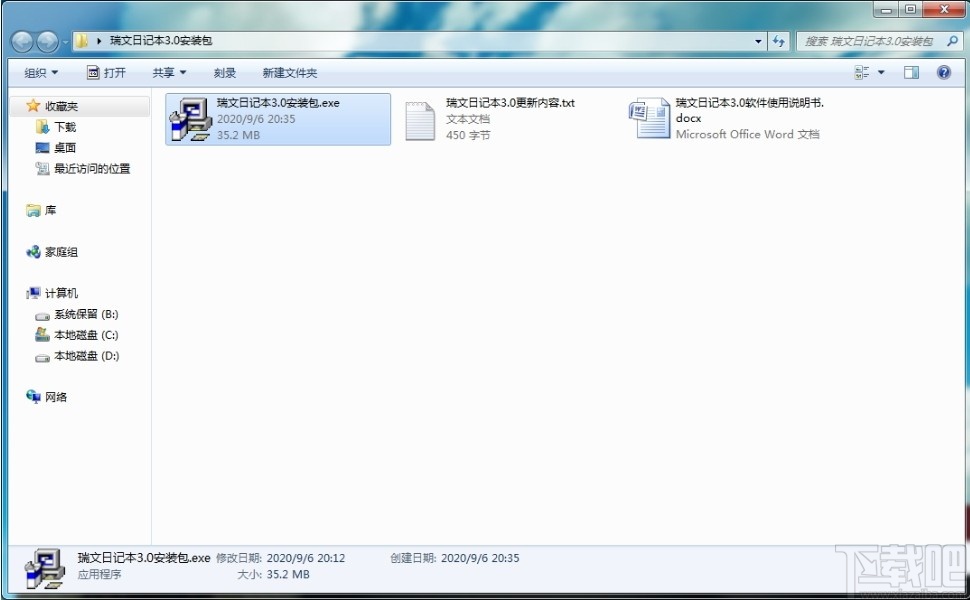The height and width of the screenshot is (600, 970).
Task: Refresh the folder view
Action: [x=778, y=41]
